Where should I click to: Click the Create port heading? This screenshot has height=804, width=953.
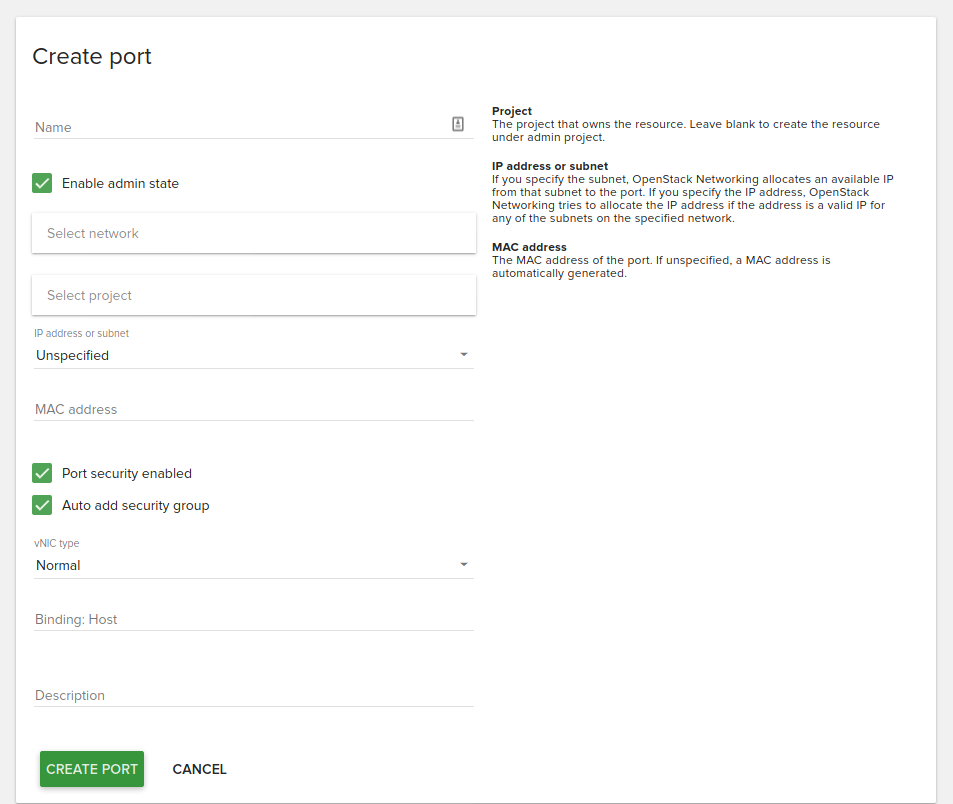point(92,57)
